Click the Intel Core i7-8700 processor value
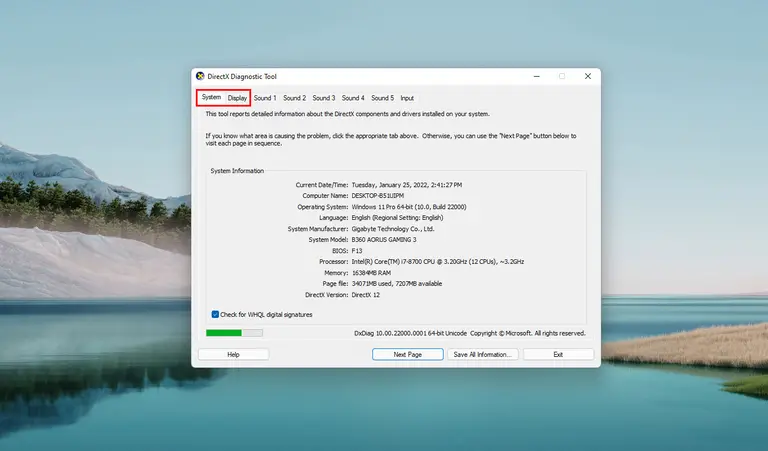The height and width of the screenshot is (451, 768). pyautogui.click(x=438, y=262)
